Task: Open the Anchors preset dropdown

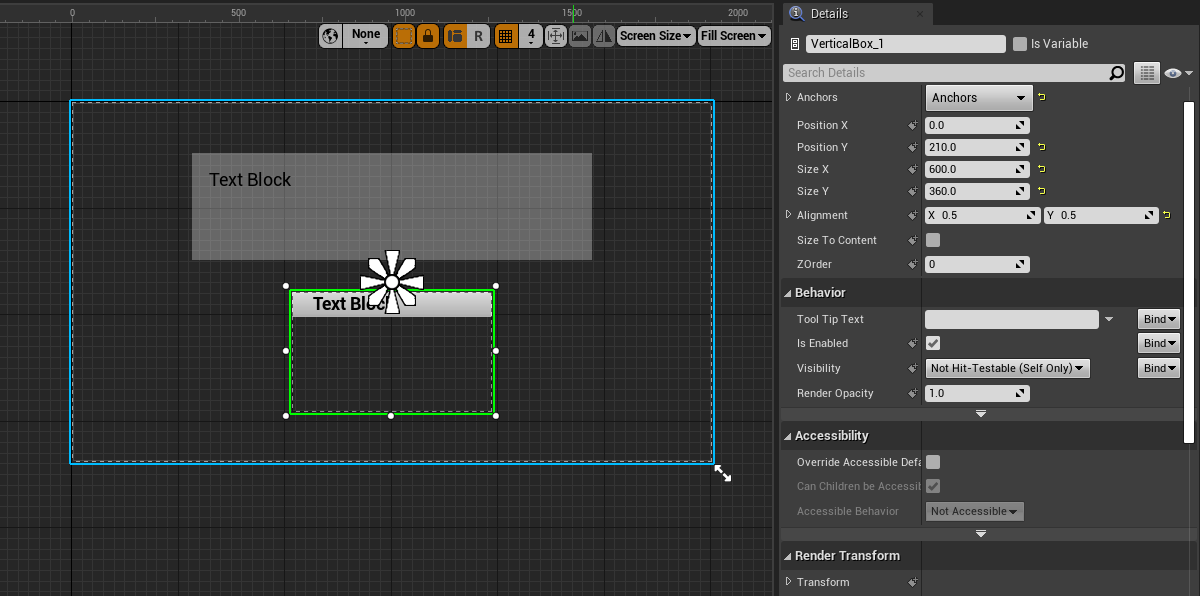Action: [x=979, y=98]
